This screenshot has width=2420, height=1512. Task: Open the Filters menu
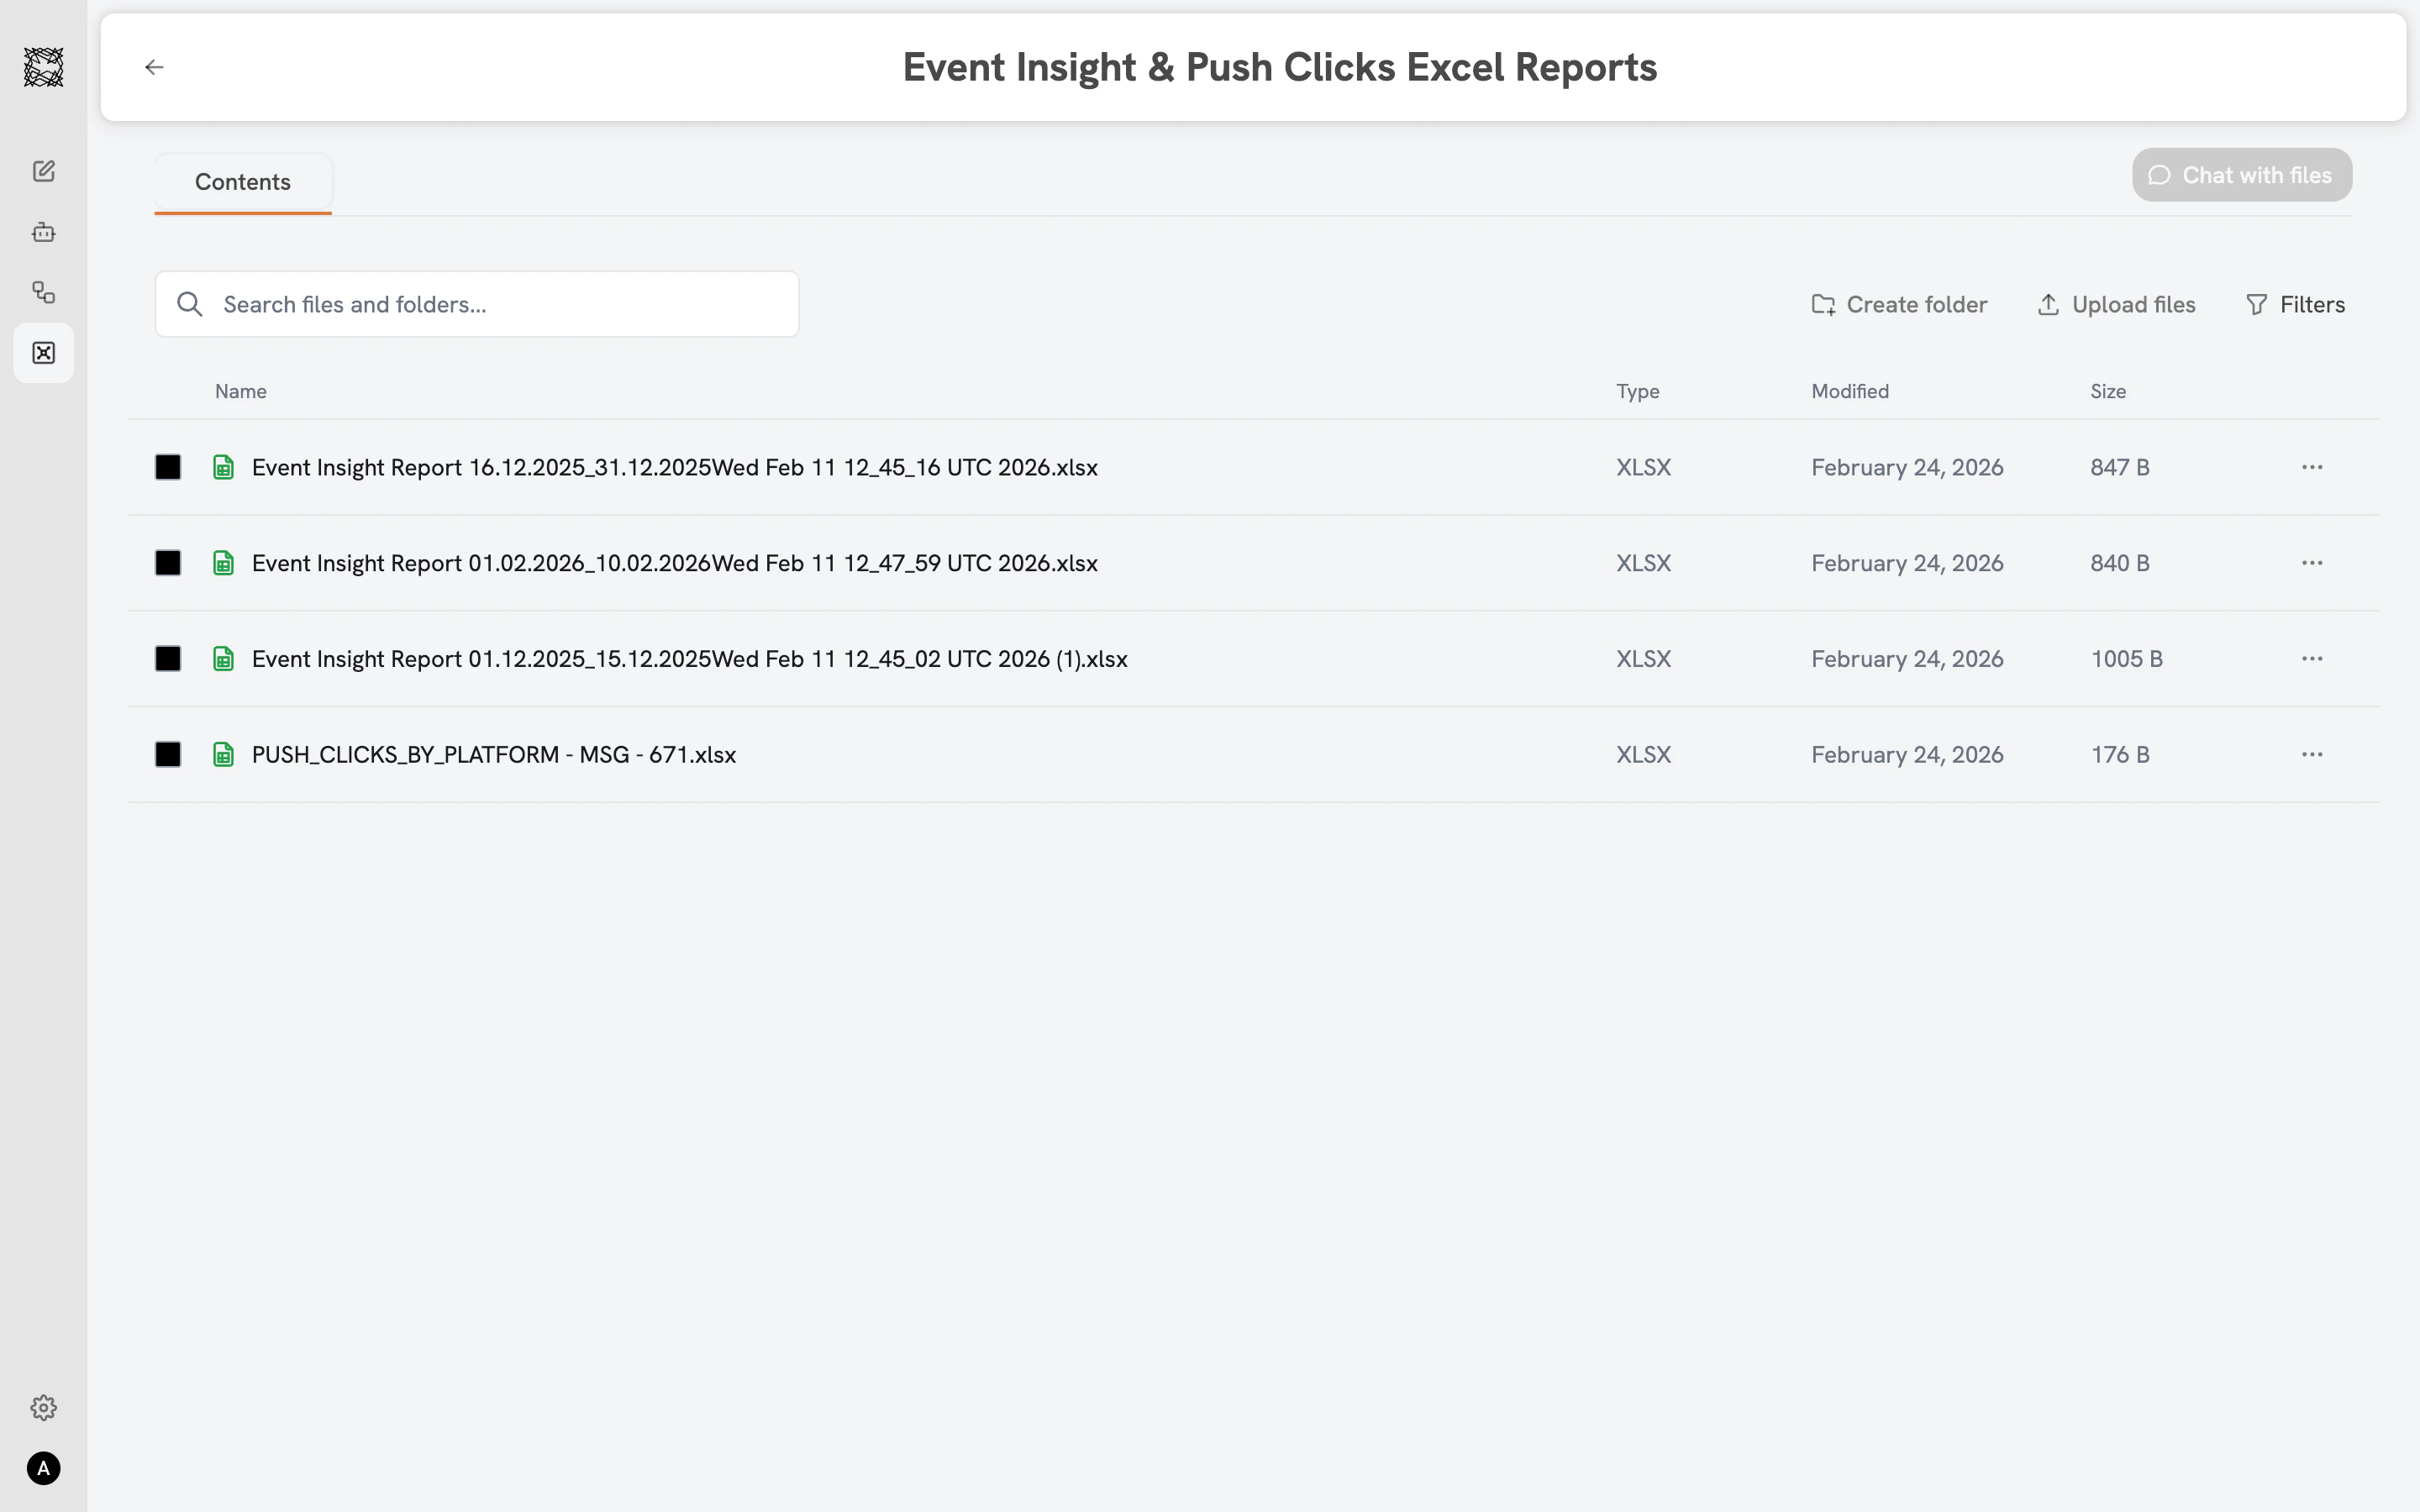(x=2295, y=303)
